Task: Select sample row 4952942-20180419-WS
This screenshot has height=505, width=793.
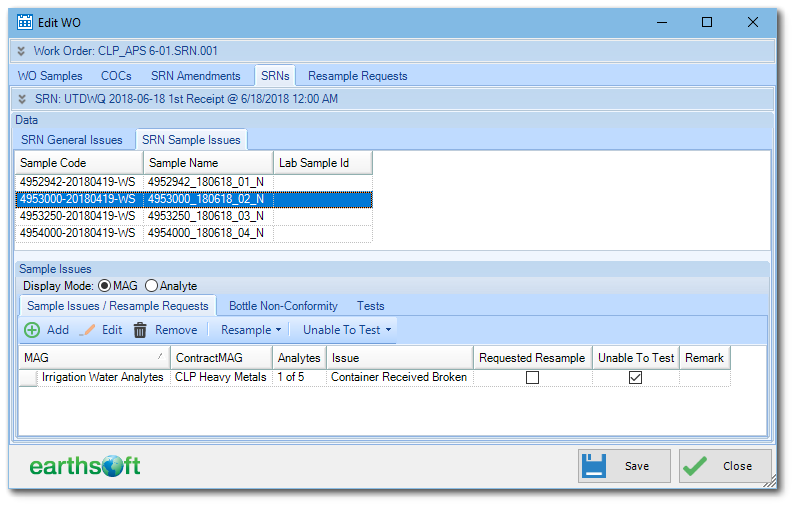Action: 194,182
